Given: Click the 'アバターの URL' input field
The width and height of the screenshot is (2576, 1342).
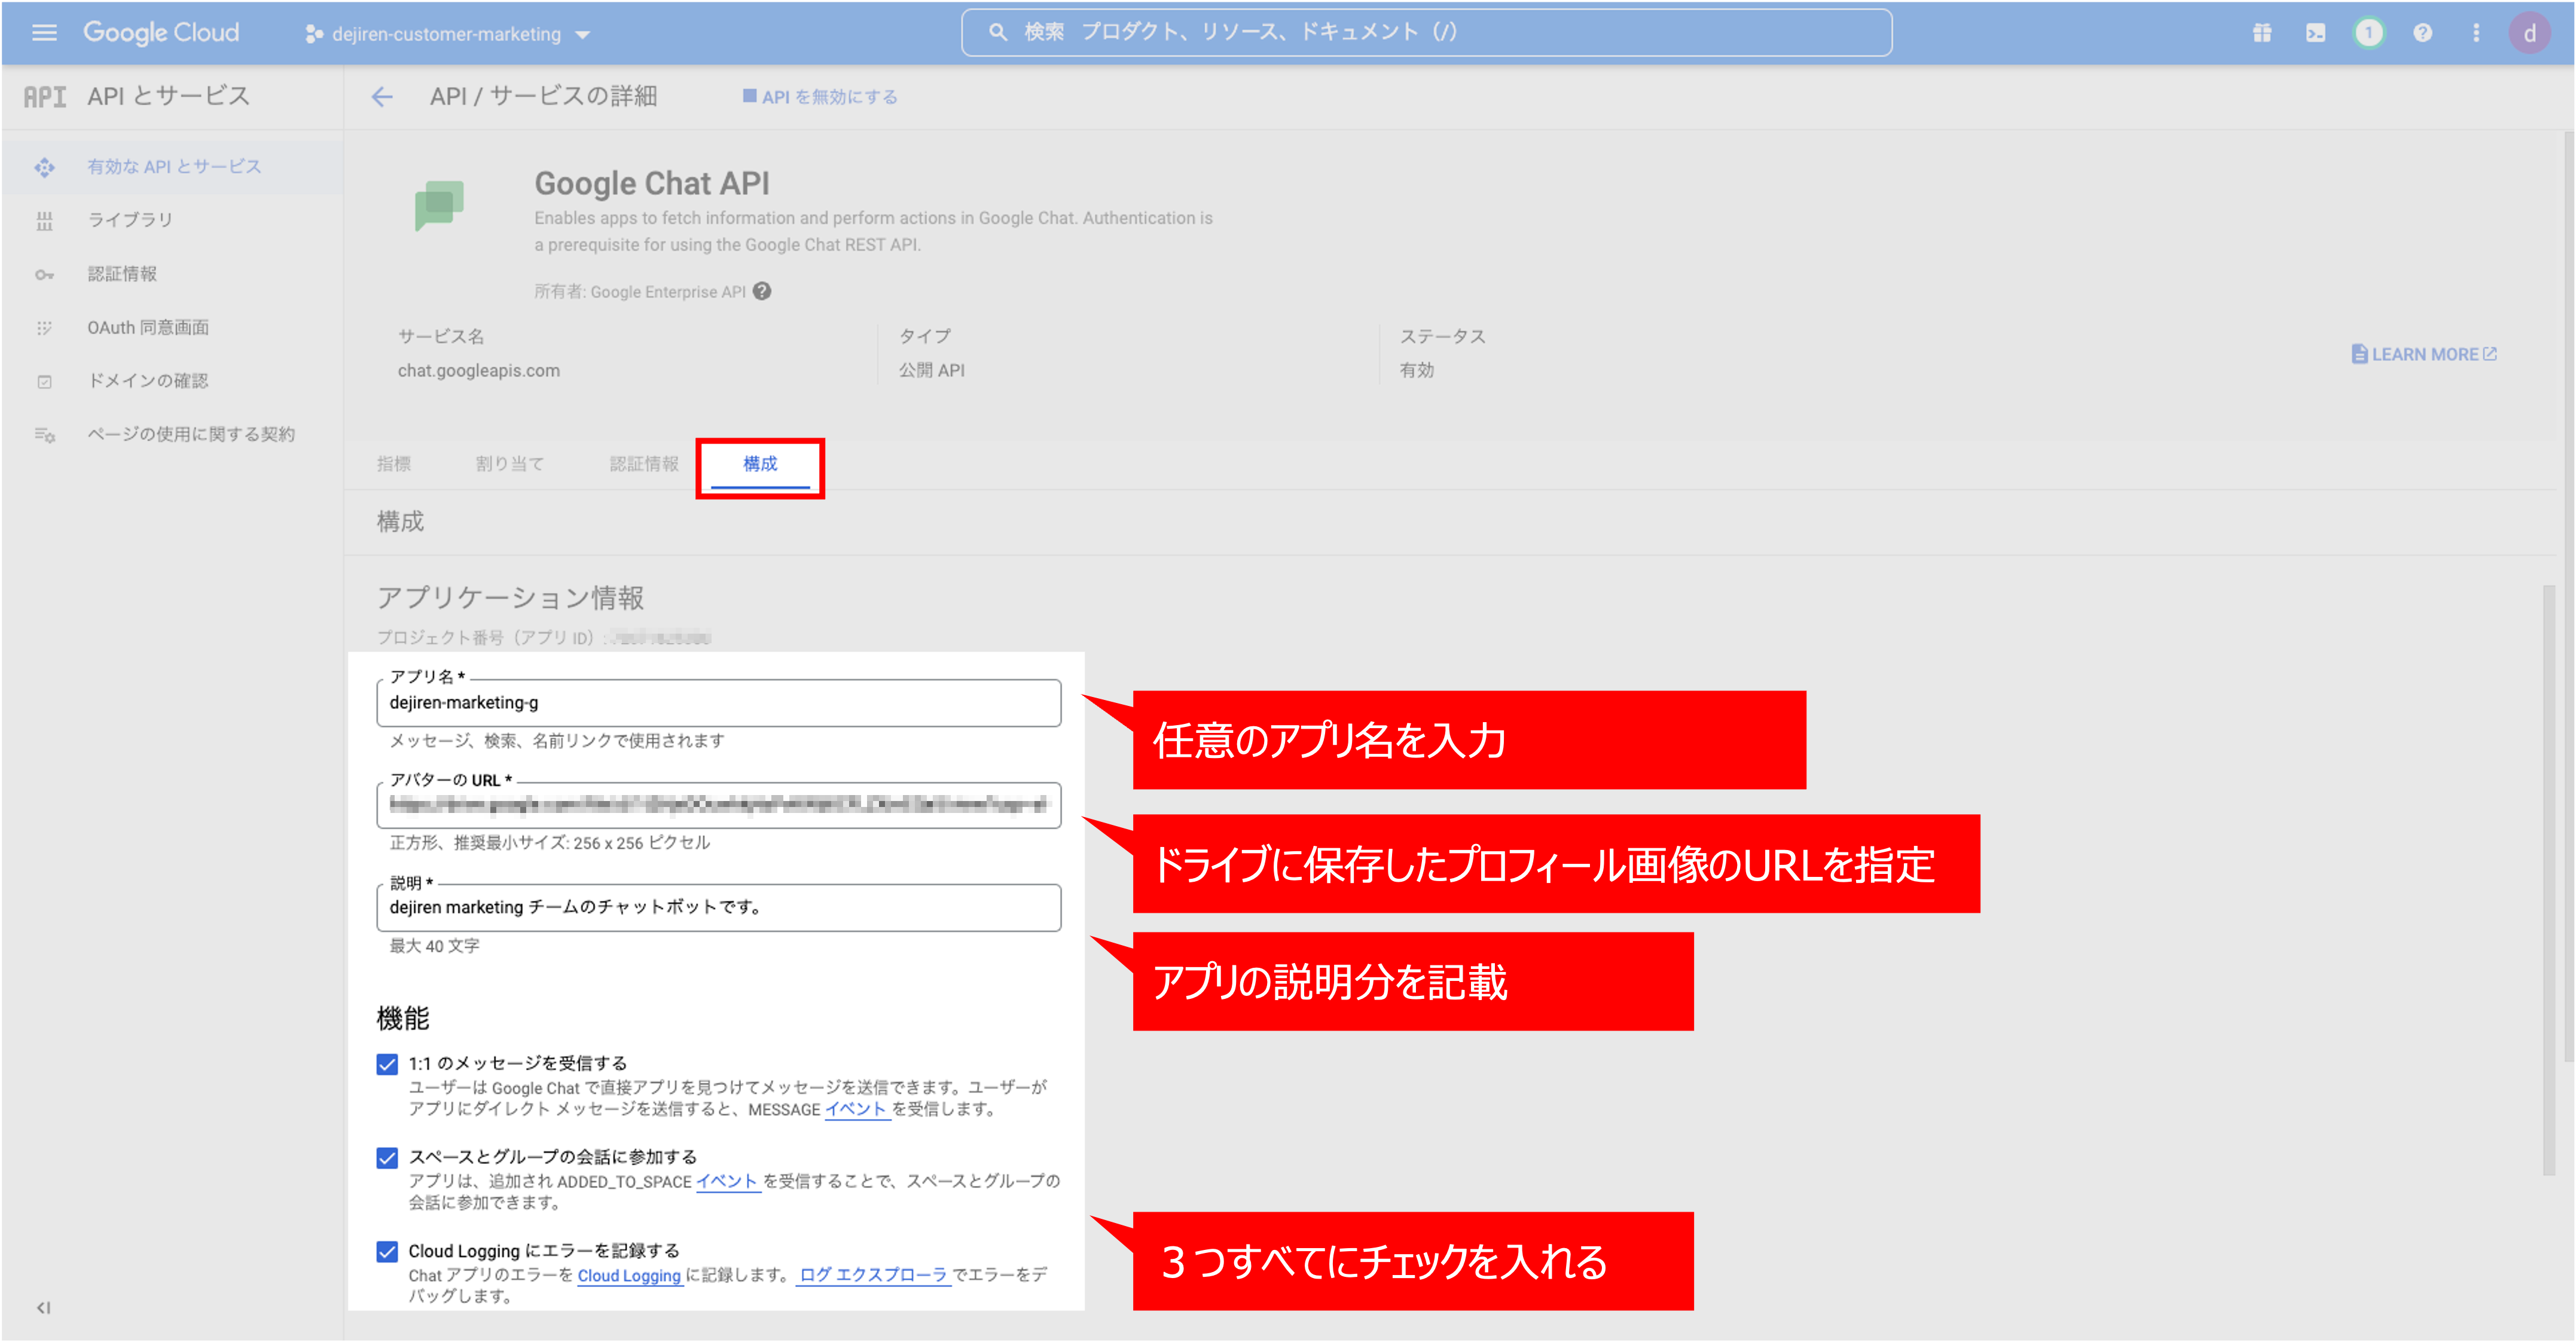Looking at the screenshot, I should (x=719, y=805).
